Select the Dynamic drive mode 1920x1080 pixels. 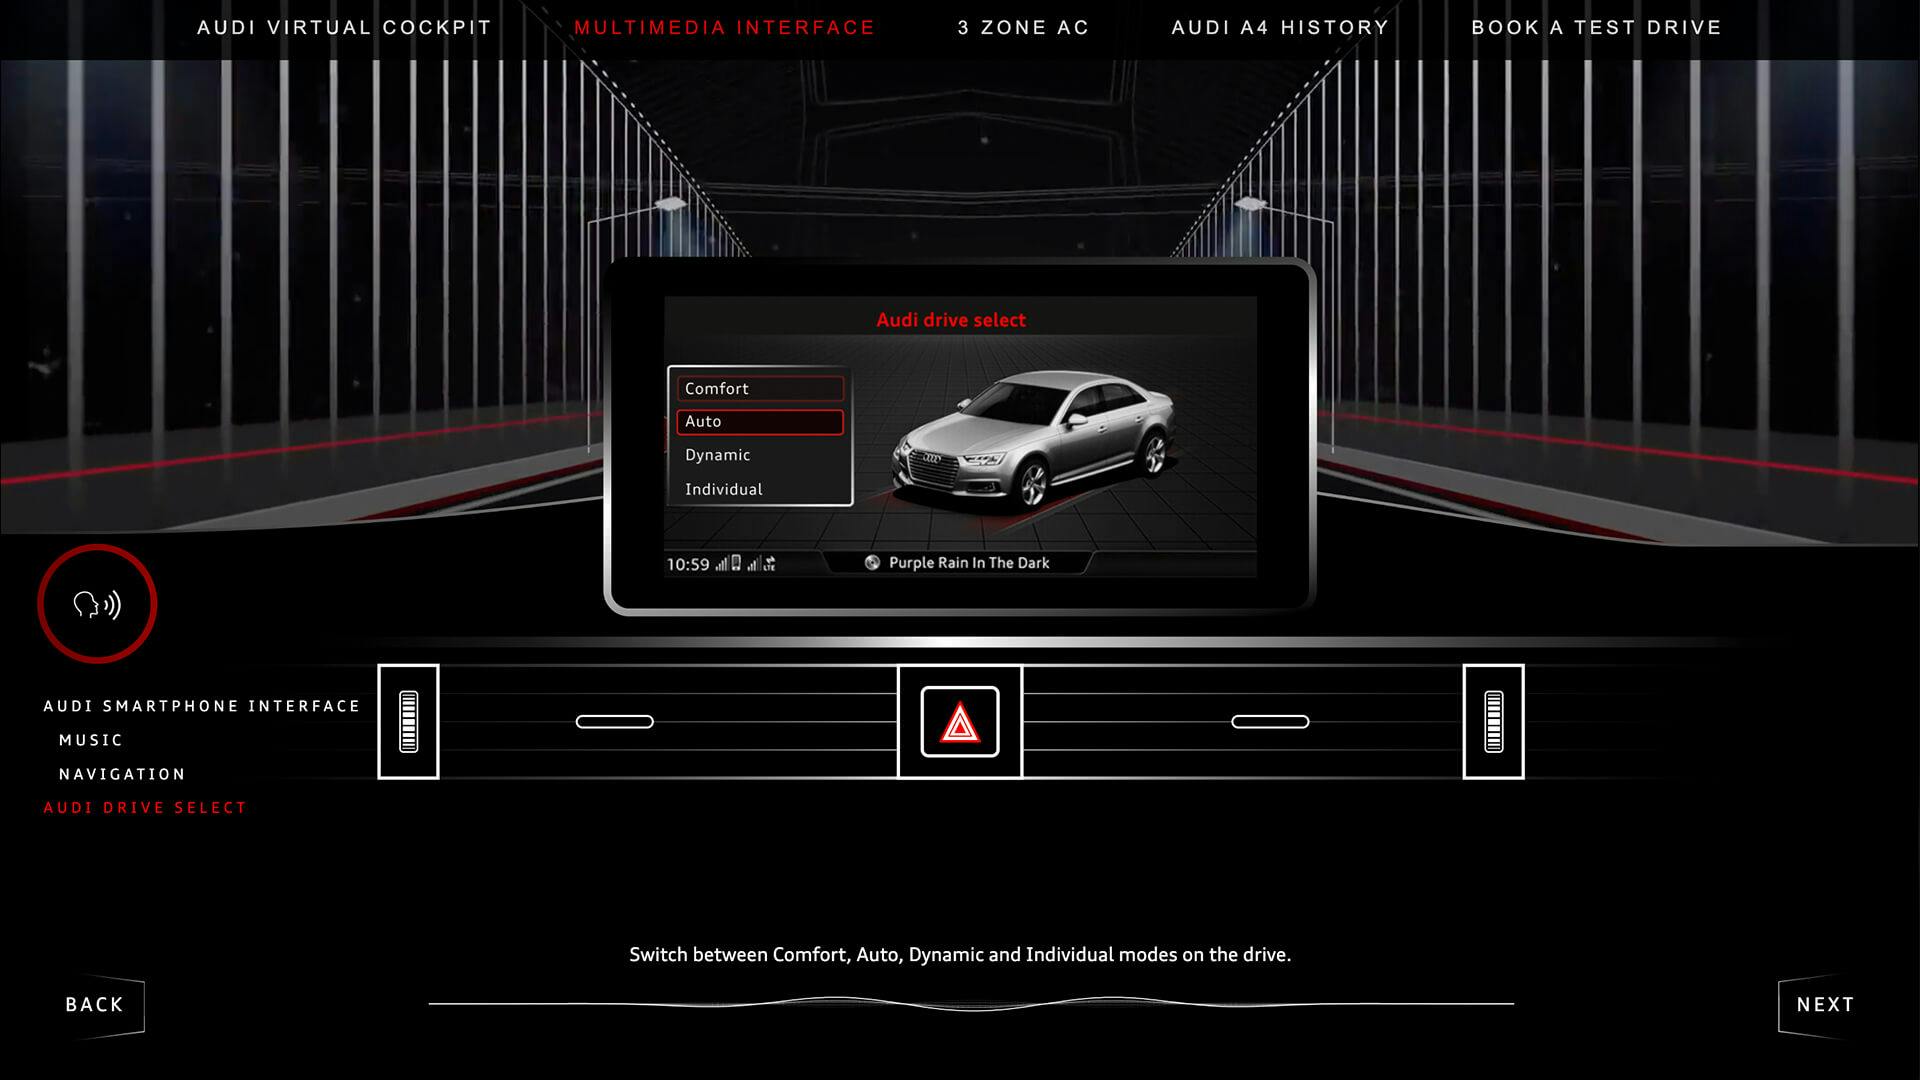[x=760, y=455]
